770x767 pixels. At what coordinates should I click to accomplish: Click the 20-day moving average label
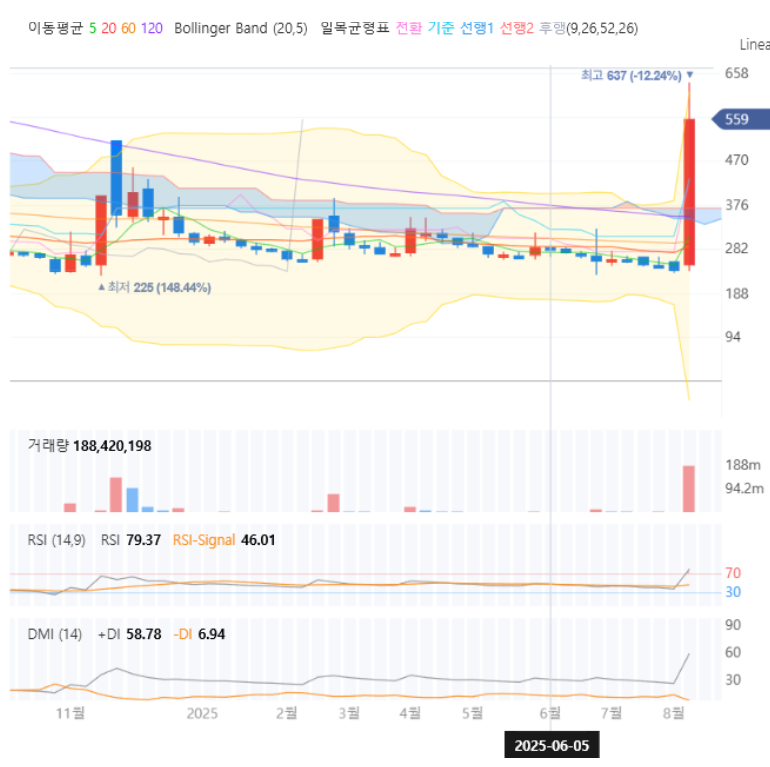click(109, 28)
